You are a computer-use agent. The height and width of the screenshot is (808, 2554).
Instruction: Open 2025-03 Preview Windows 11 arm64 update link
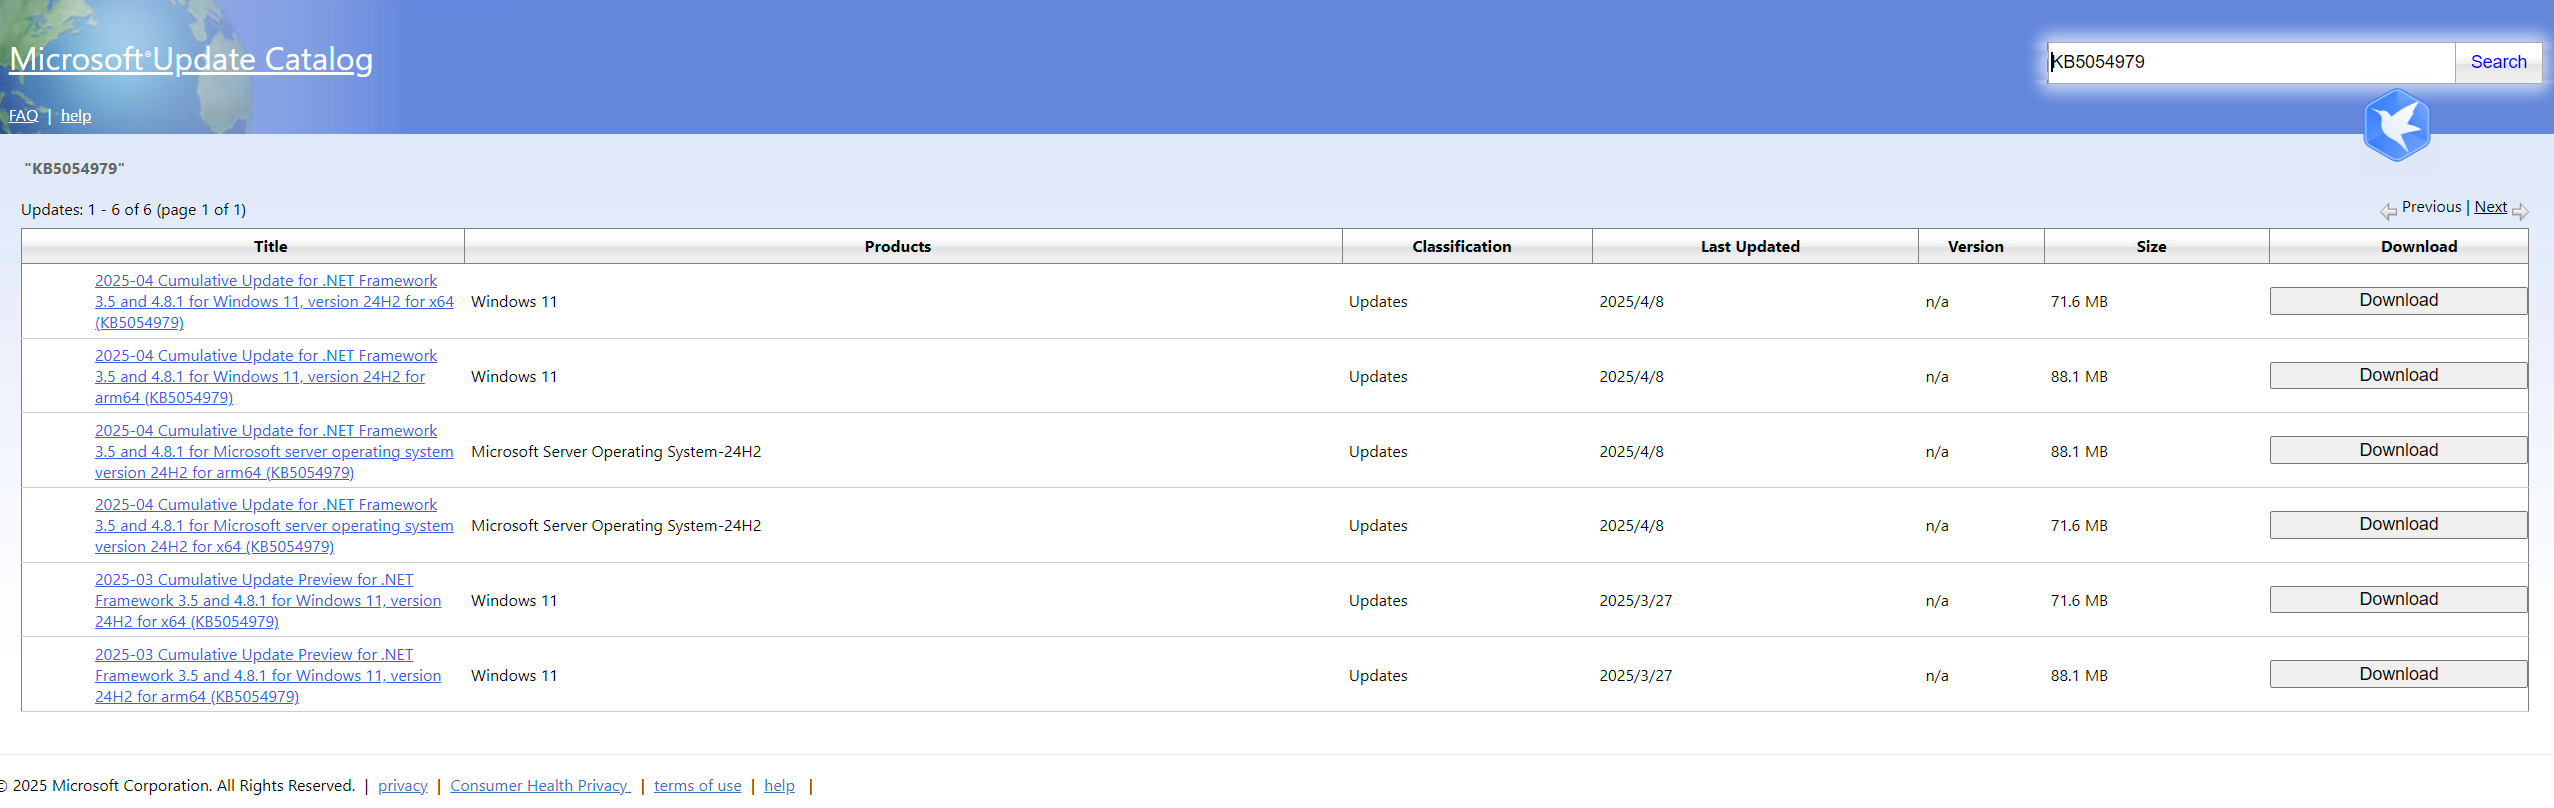pyautogui.click(x=268, y=676)
